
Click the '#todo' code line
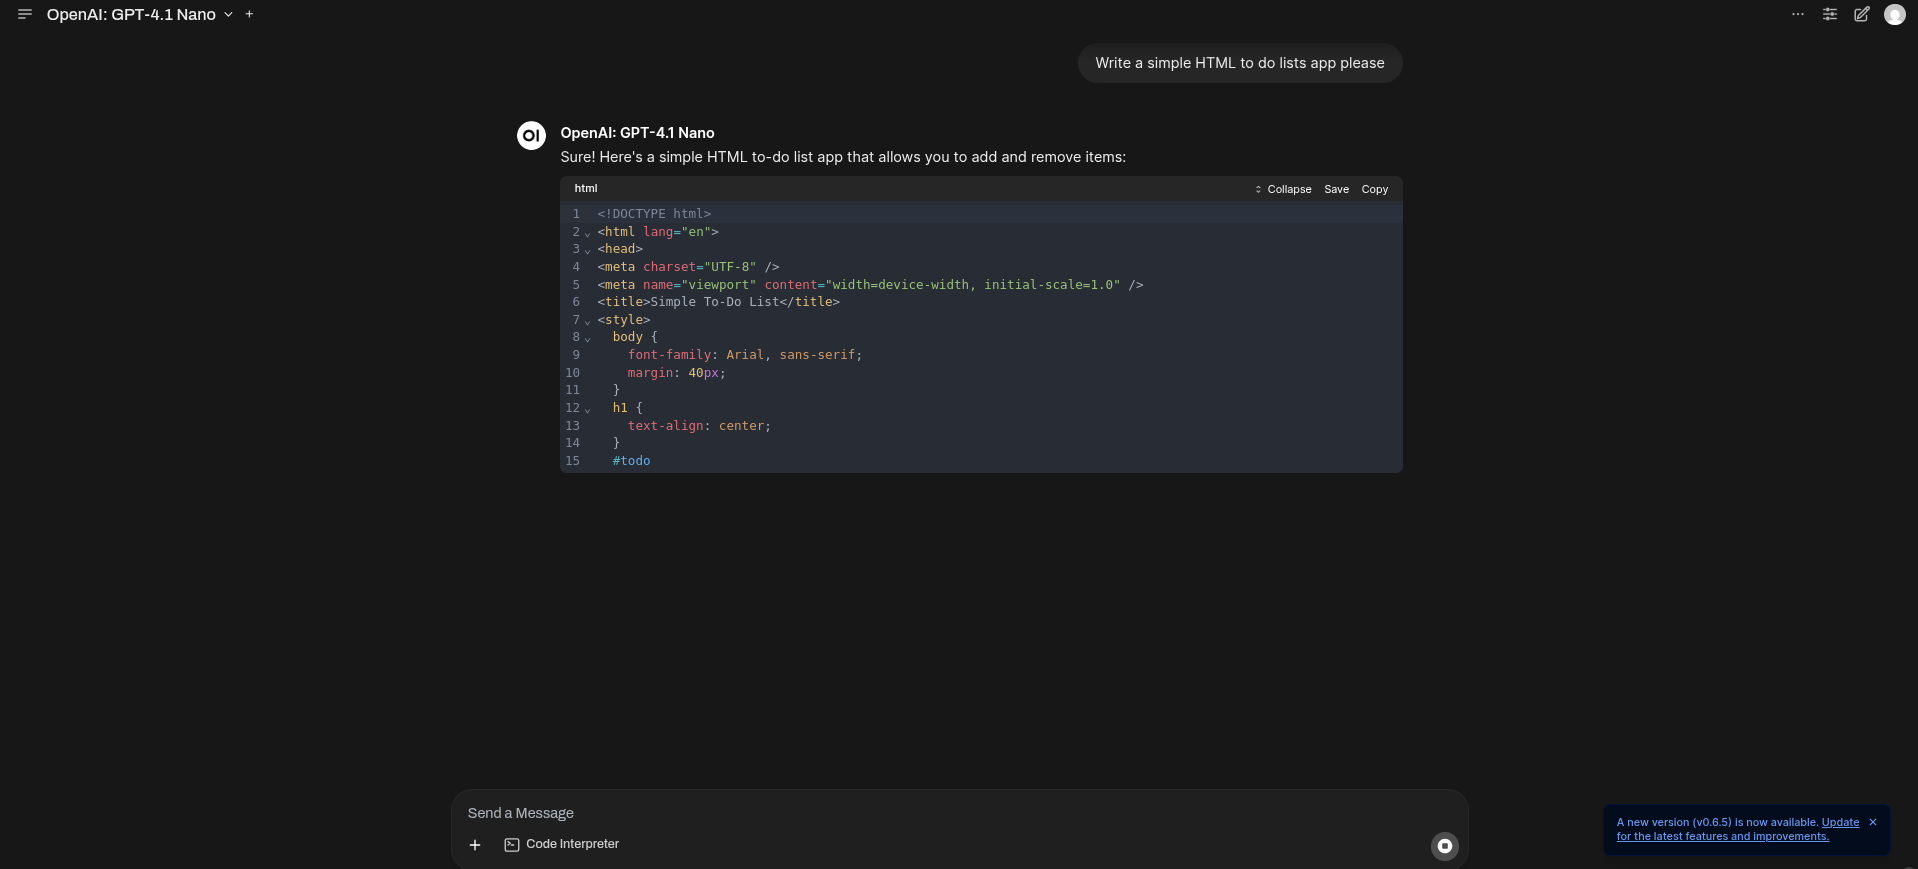pyautogui.click(x=631, y=461)
